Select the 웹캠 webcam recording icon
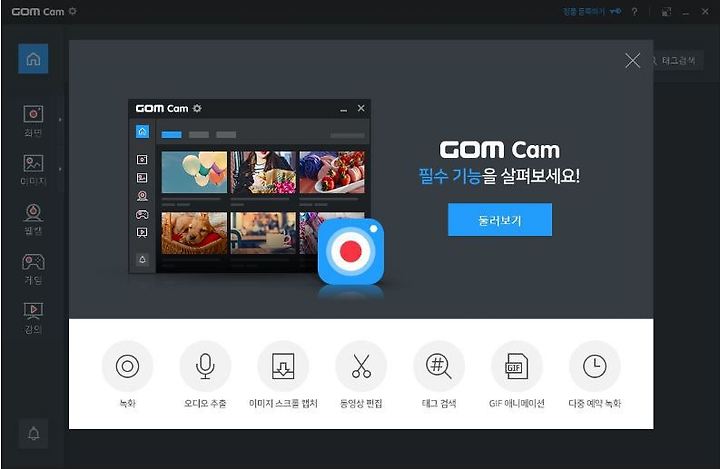This screenshot has width=720, height=469. coord(33,213)
